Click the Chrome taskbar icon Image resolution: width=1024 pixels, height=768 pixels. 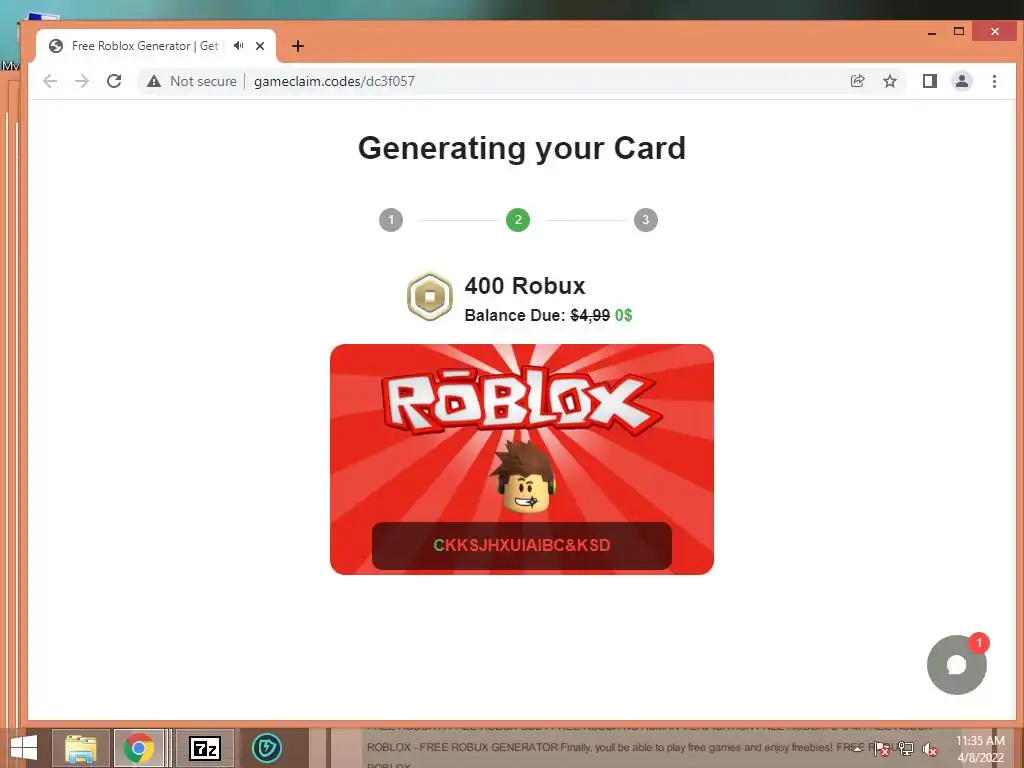(138, 748)
